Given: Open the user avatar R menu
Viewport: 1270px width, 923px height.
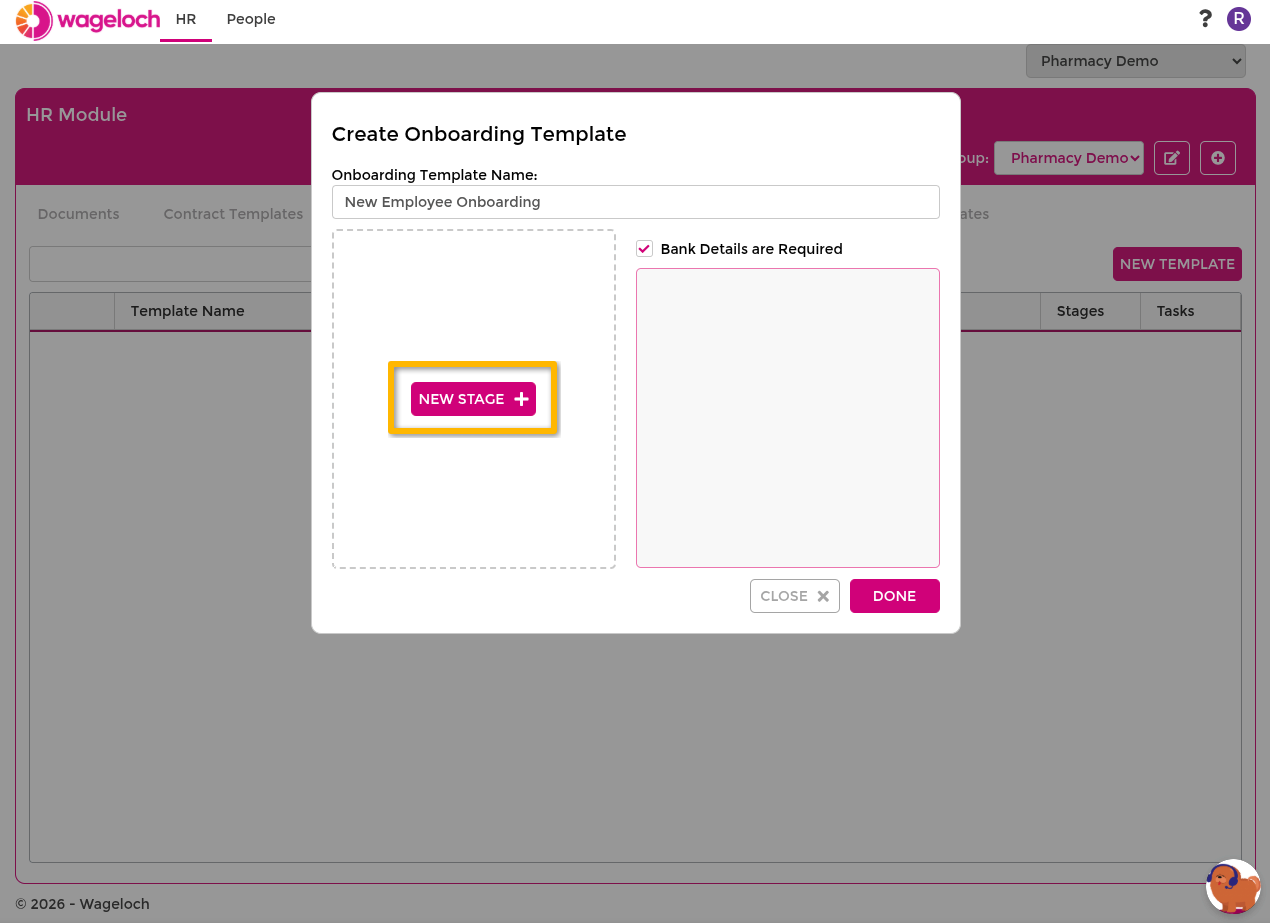Looking at the screenshot, I should 1239,18.
